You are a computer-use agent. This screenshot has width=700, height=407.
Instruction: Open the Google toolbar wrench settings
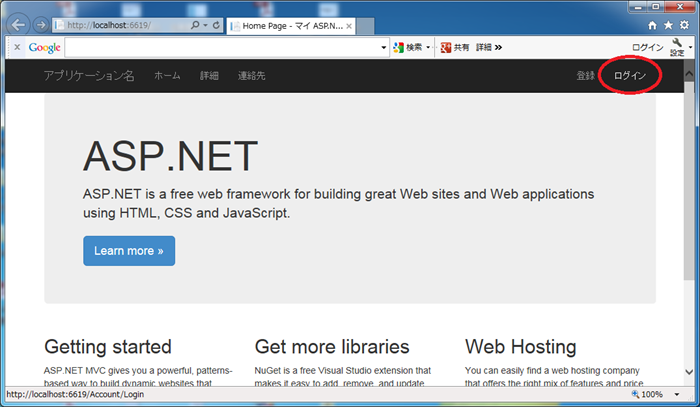677,47
